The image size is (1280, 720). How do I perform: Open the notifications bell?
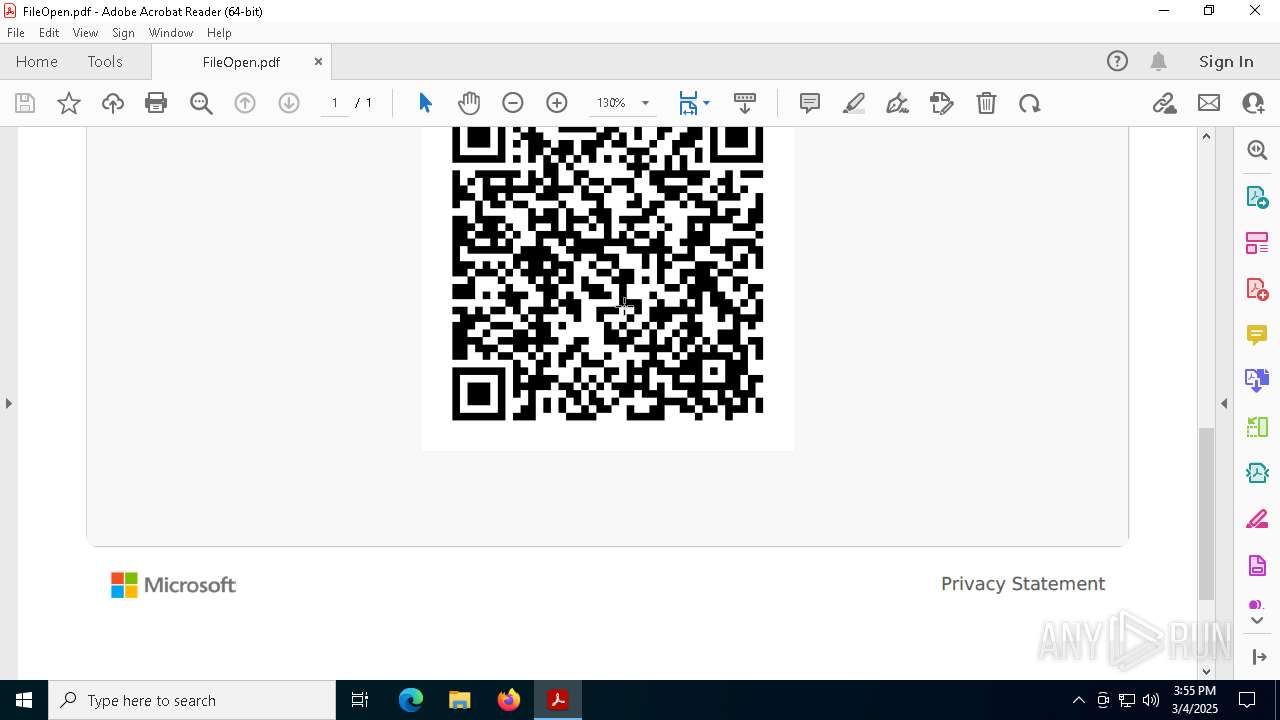point(1159,61)
